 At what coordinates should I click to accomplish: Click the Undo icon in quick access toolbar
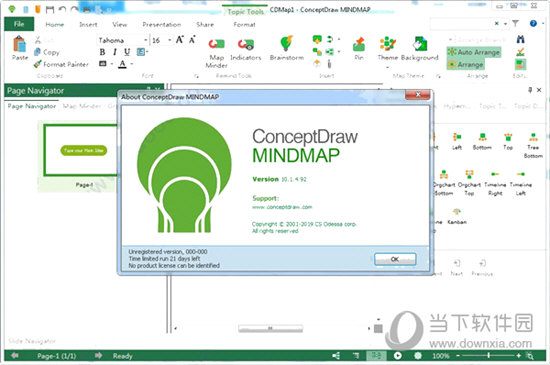(x=62, y=9)
